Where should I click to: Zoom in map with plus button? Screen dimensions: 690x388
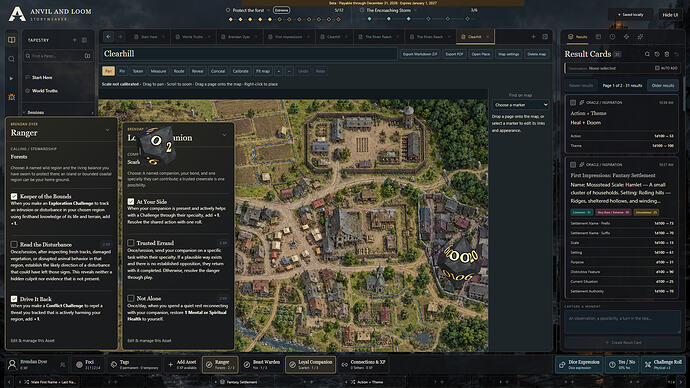tap(278, 71)
